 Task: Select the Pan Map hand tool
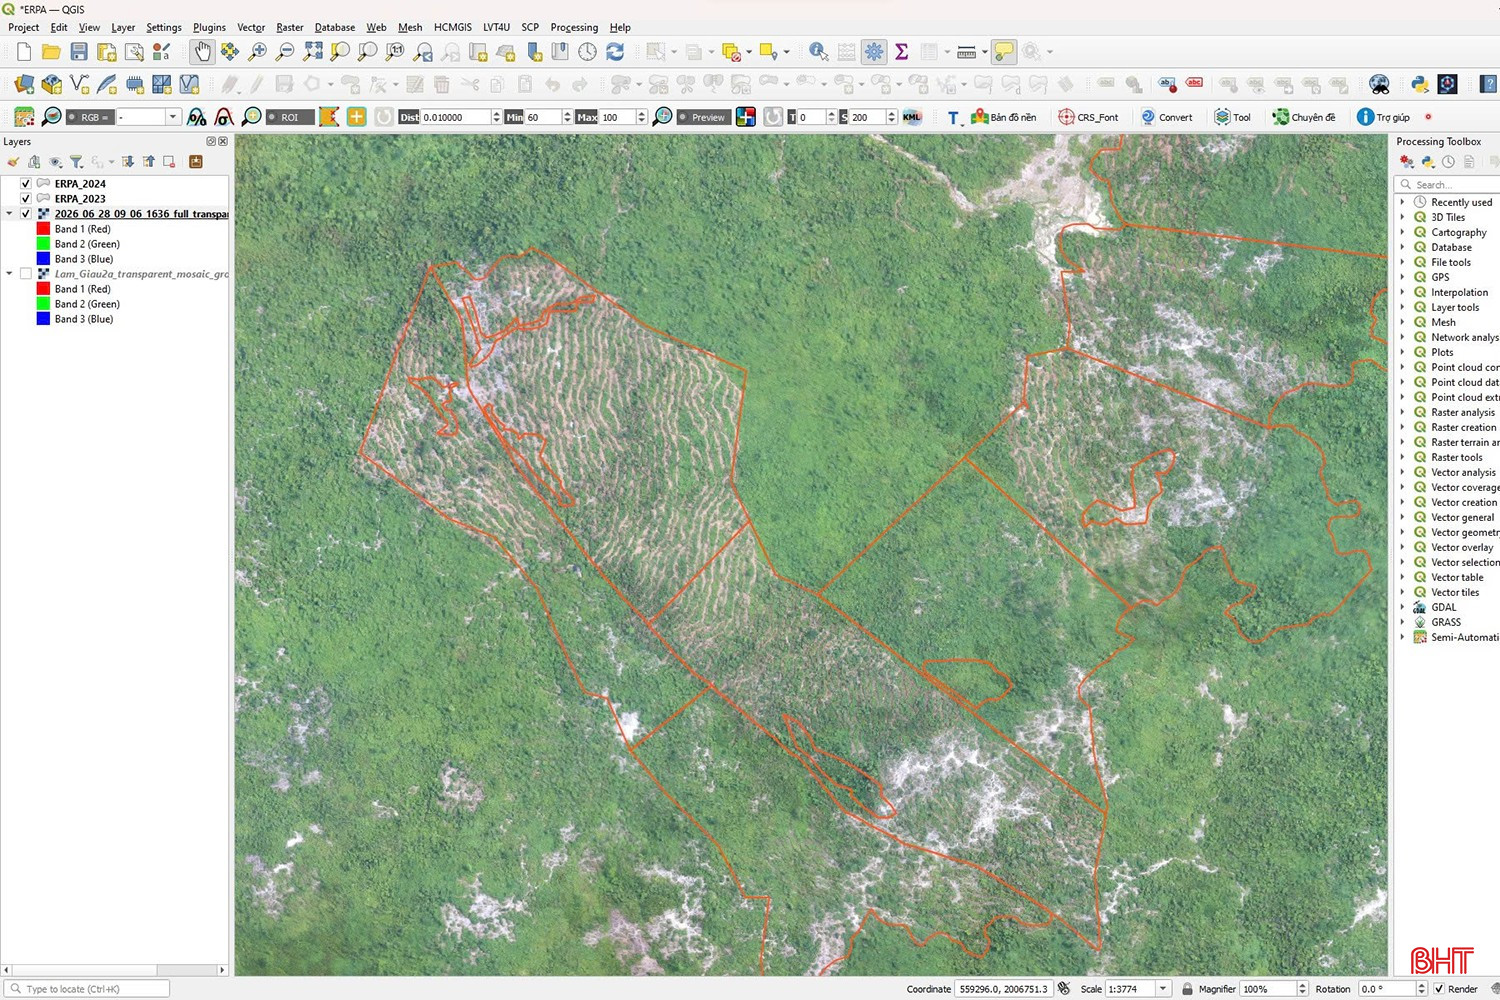coord(203,51)
